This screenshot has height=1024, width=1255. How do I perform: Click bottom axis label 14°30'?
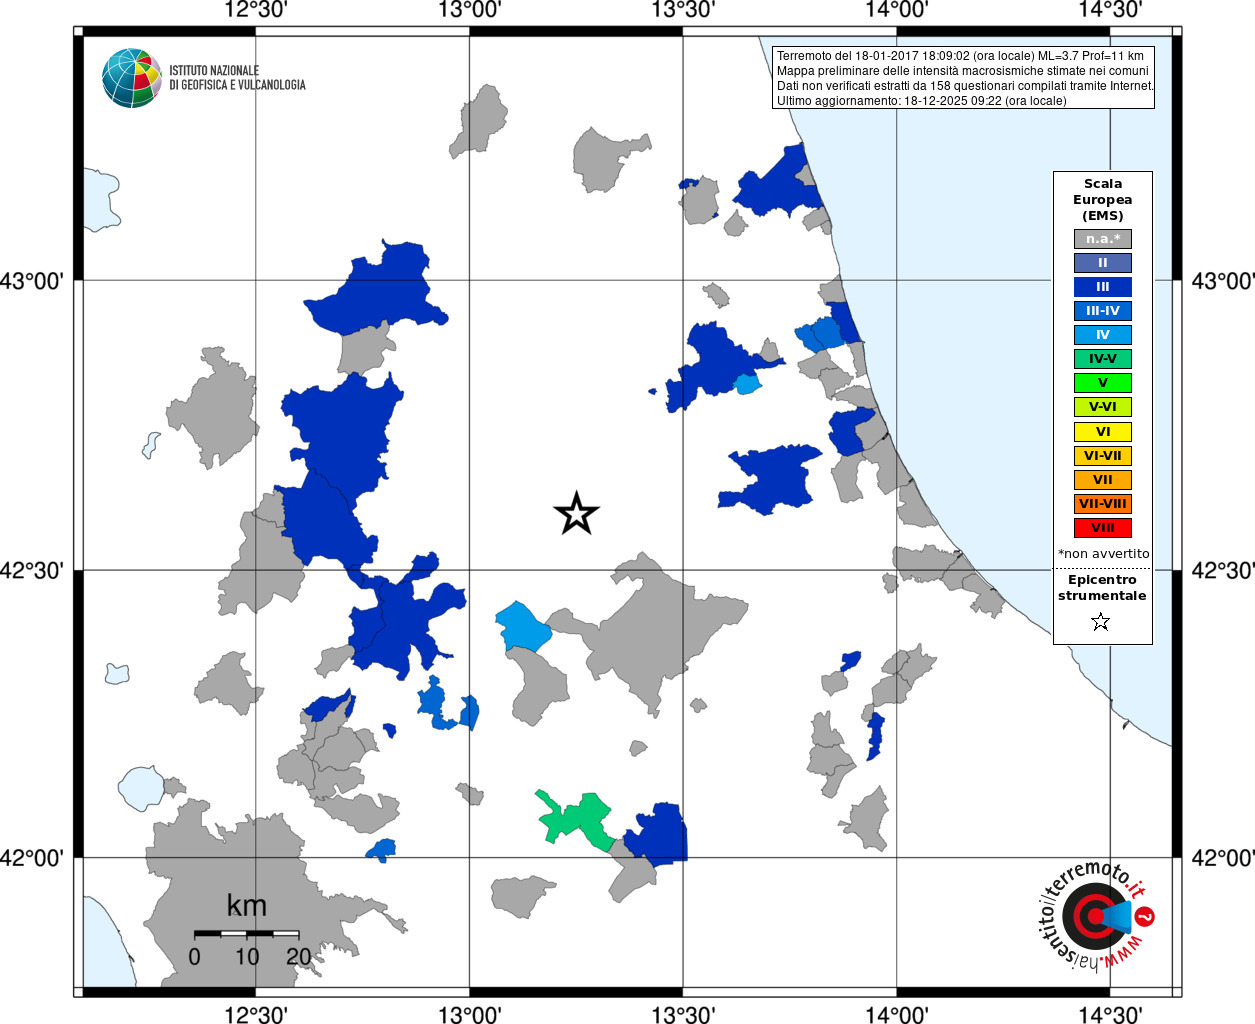coord(1110,1015)
